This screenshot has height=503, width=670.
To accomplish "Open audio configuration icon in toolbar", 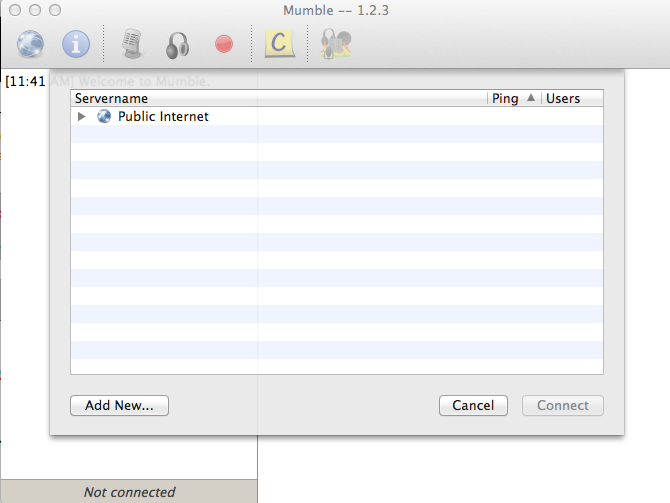I will tap(336, 43).
